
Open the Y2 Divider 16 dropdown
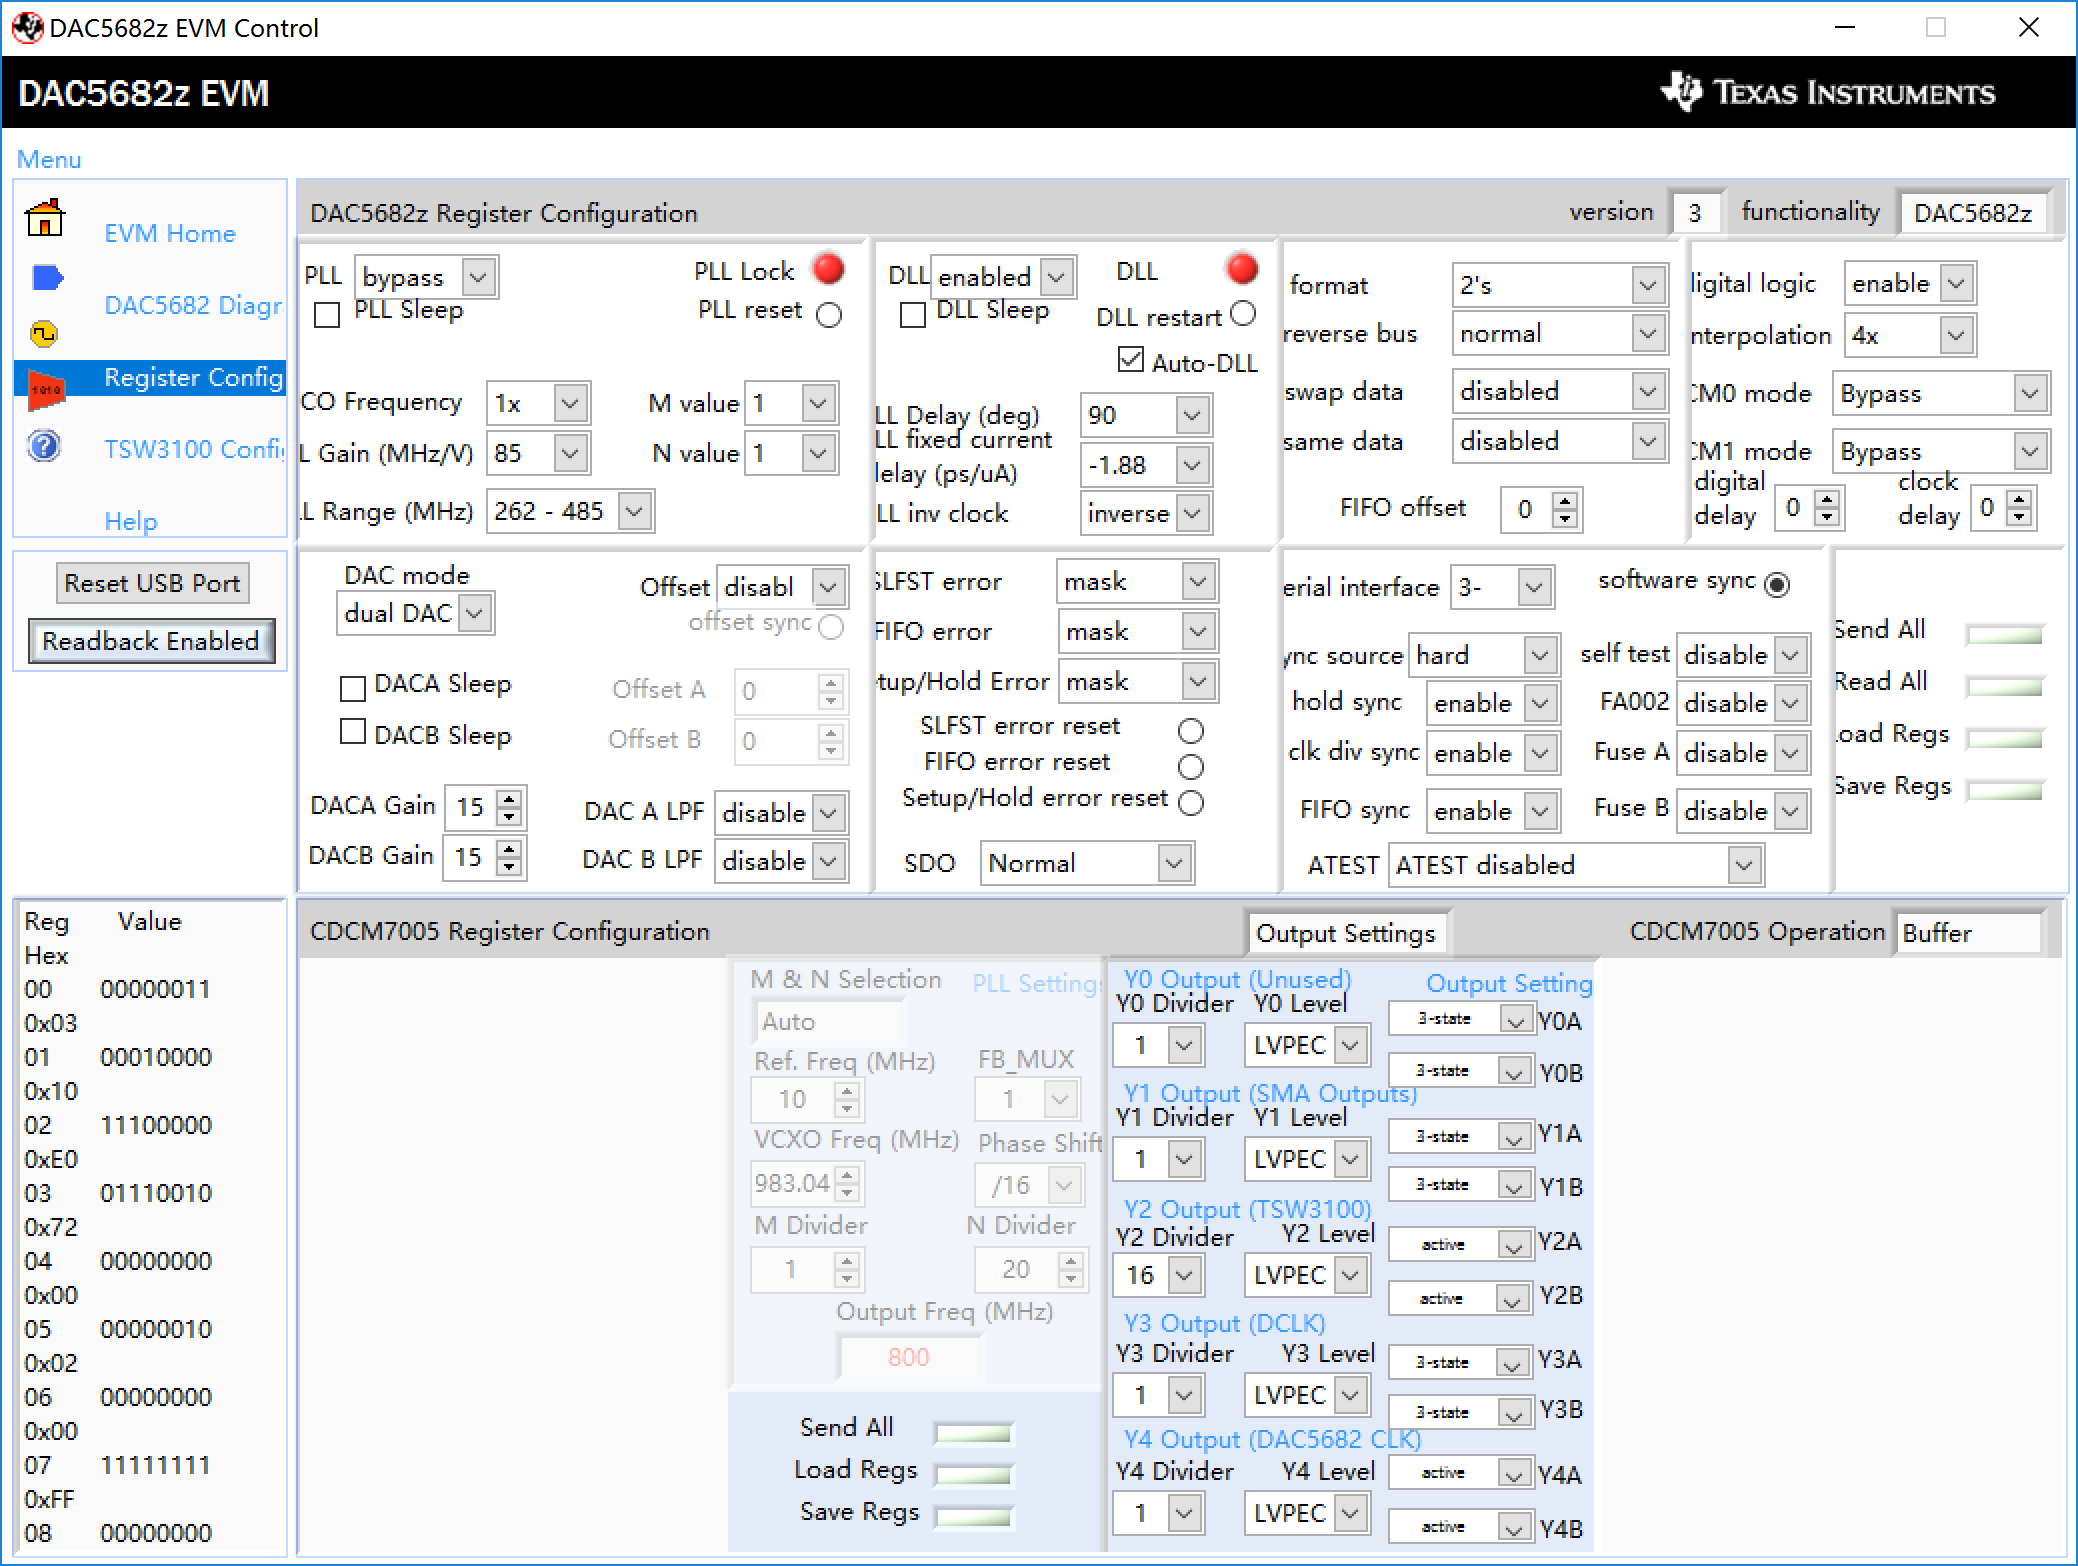1158,1275
